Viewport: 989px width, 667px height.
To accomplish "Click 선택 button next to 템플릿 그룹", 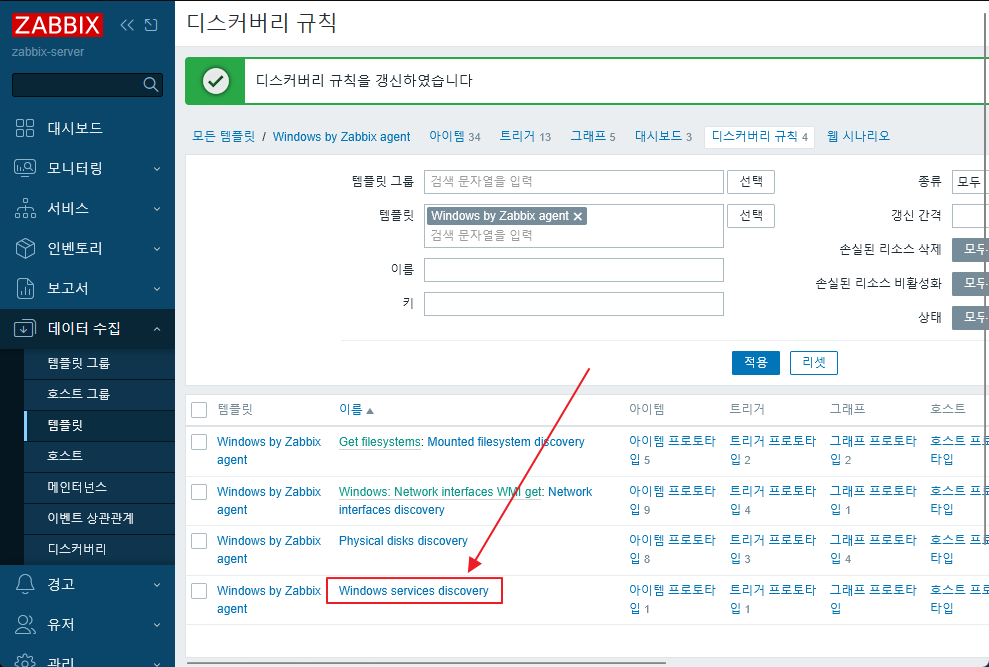I will click(751, 182).
